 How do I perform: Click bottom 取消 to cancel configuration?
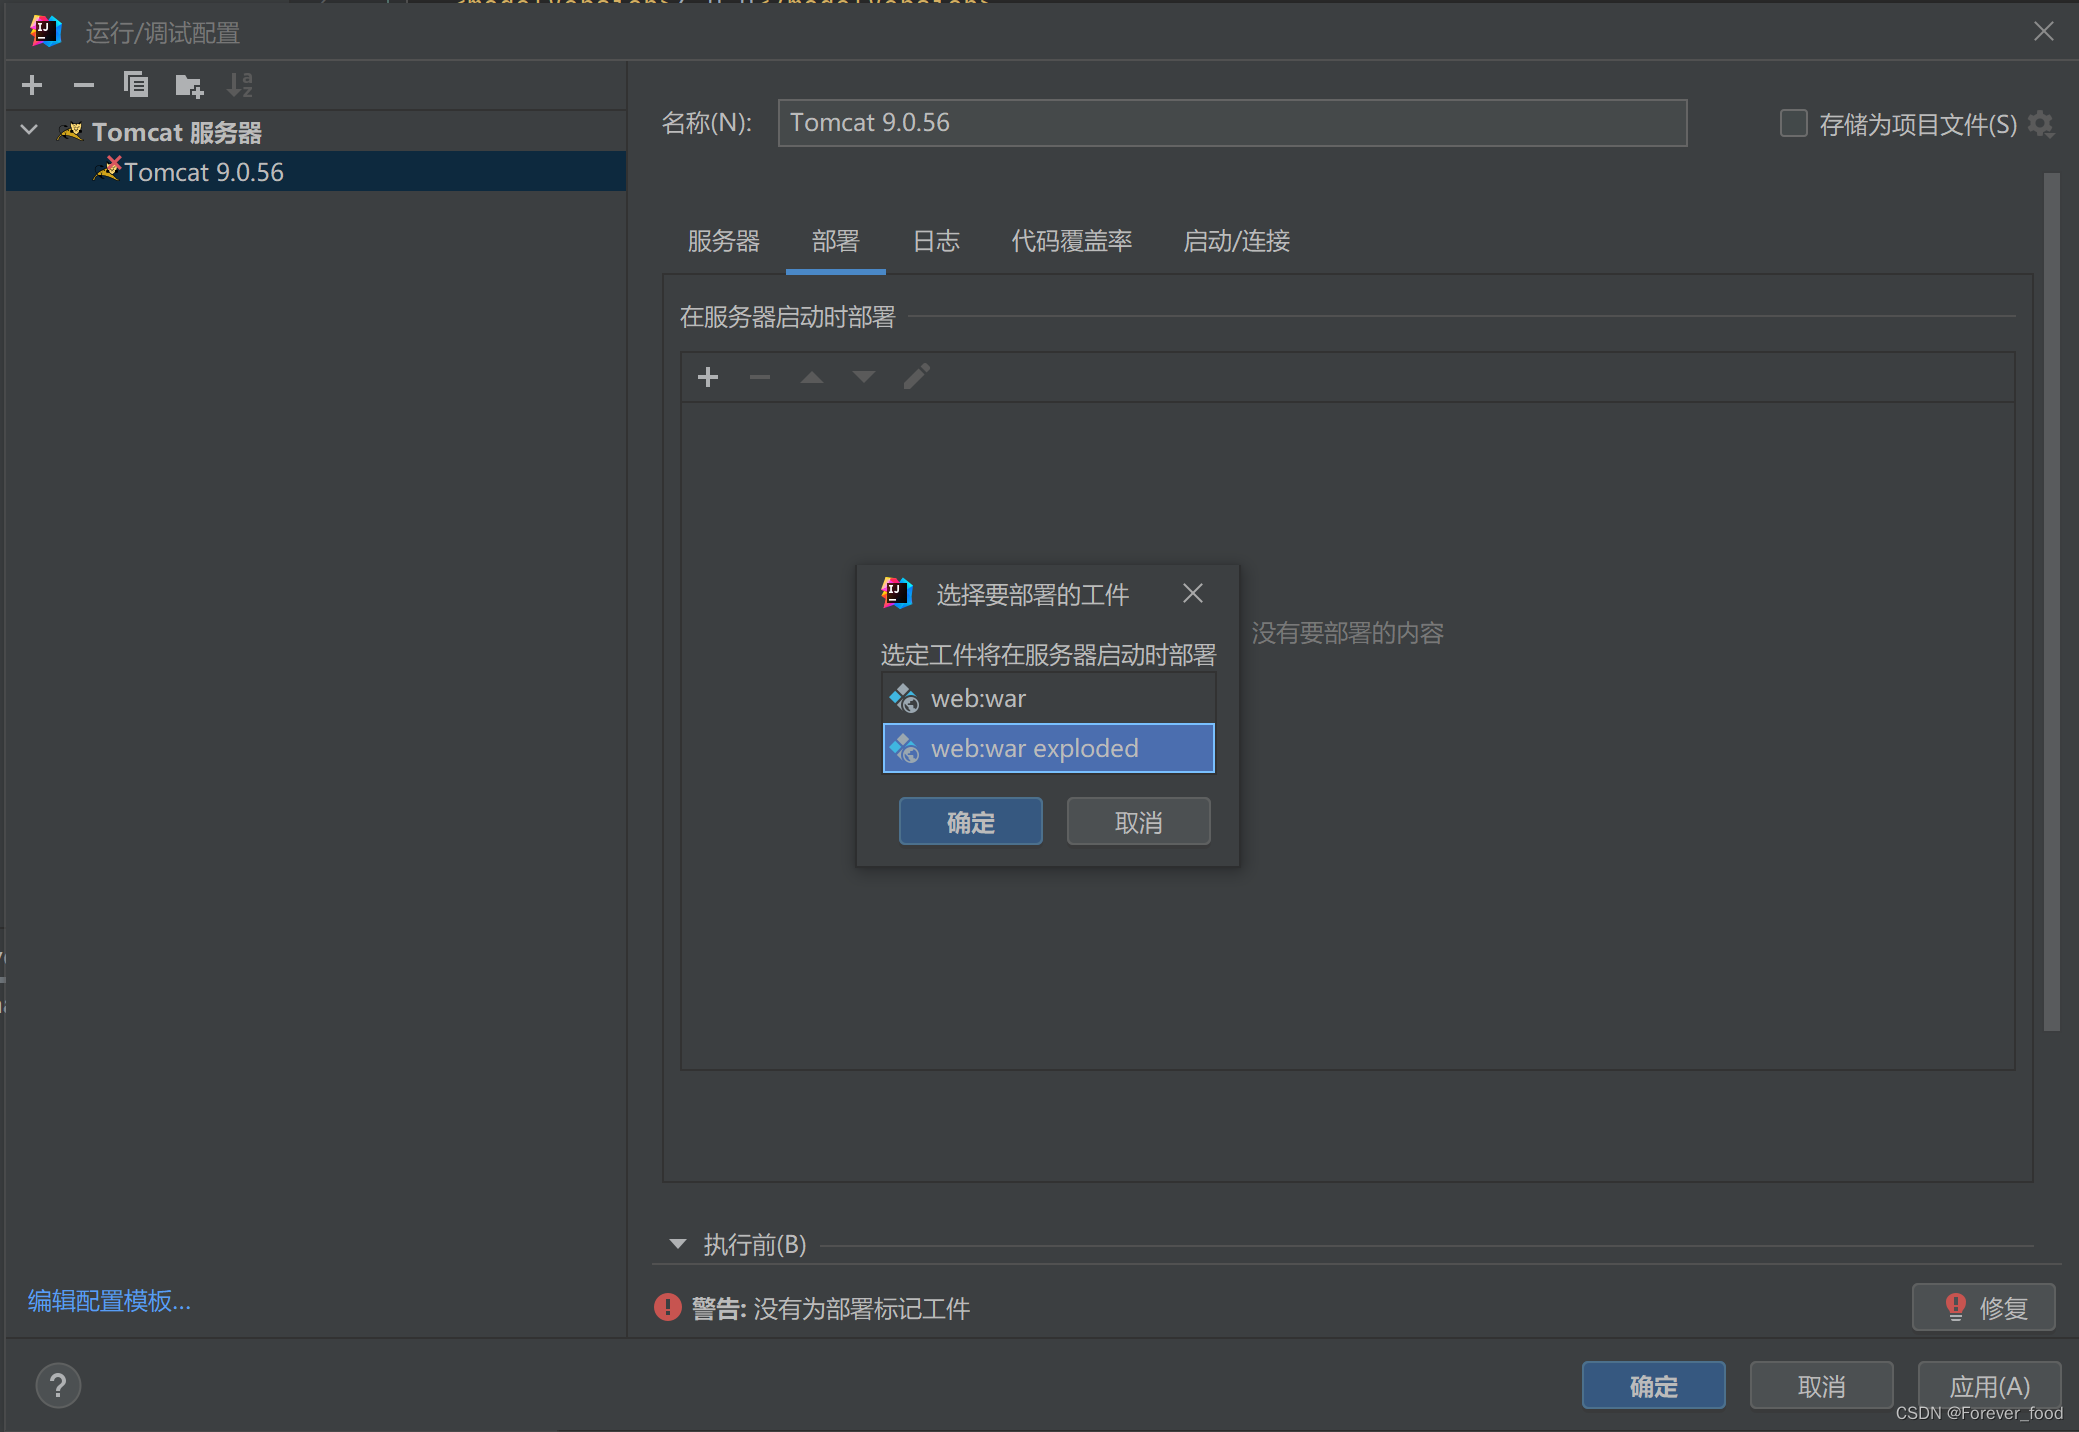coord(1821,1386)
